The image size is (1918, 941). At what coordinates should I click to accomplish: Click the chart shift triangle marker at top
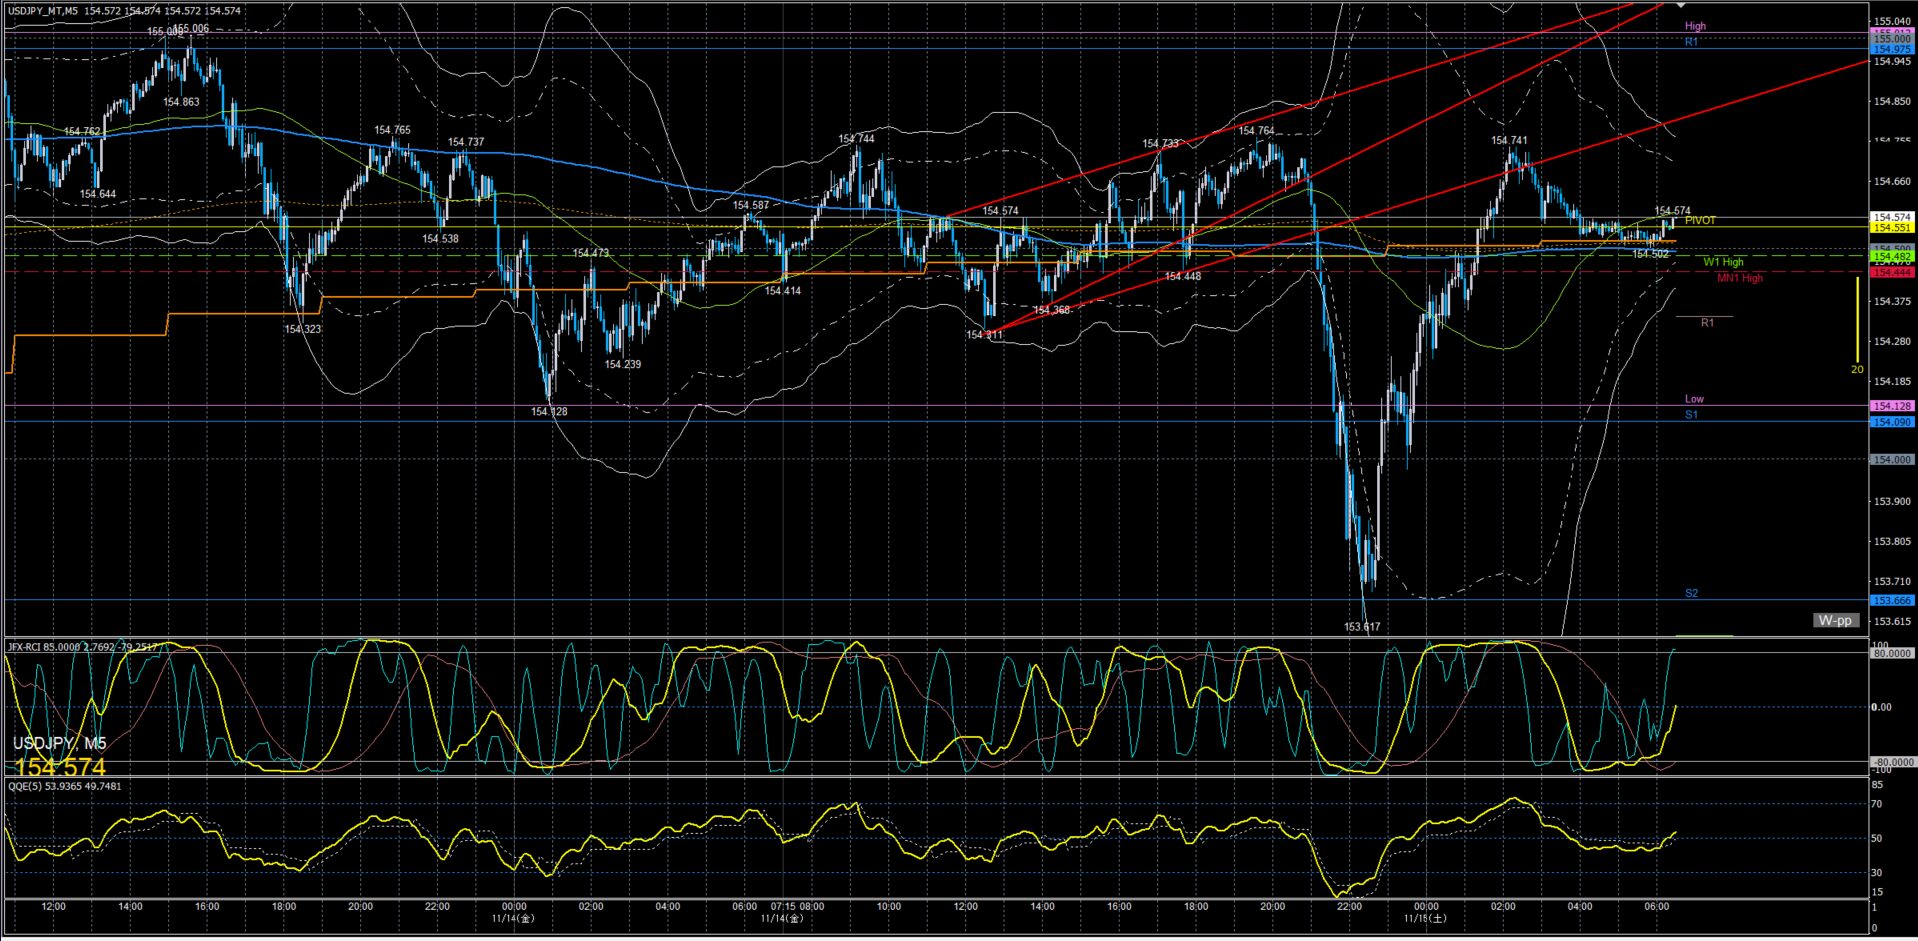coord(1681,6)
